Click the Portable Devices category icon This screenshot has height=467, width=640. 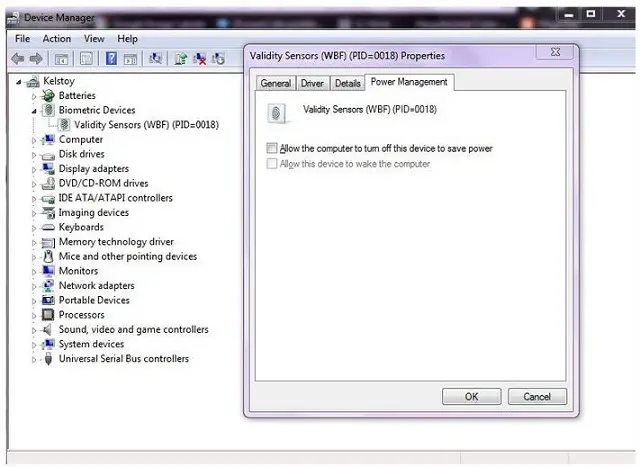click(x=48, y=300)
